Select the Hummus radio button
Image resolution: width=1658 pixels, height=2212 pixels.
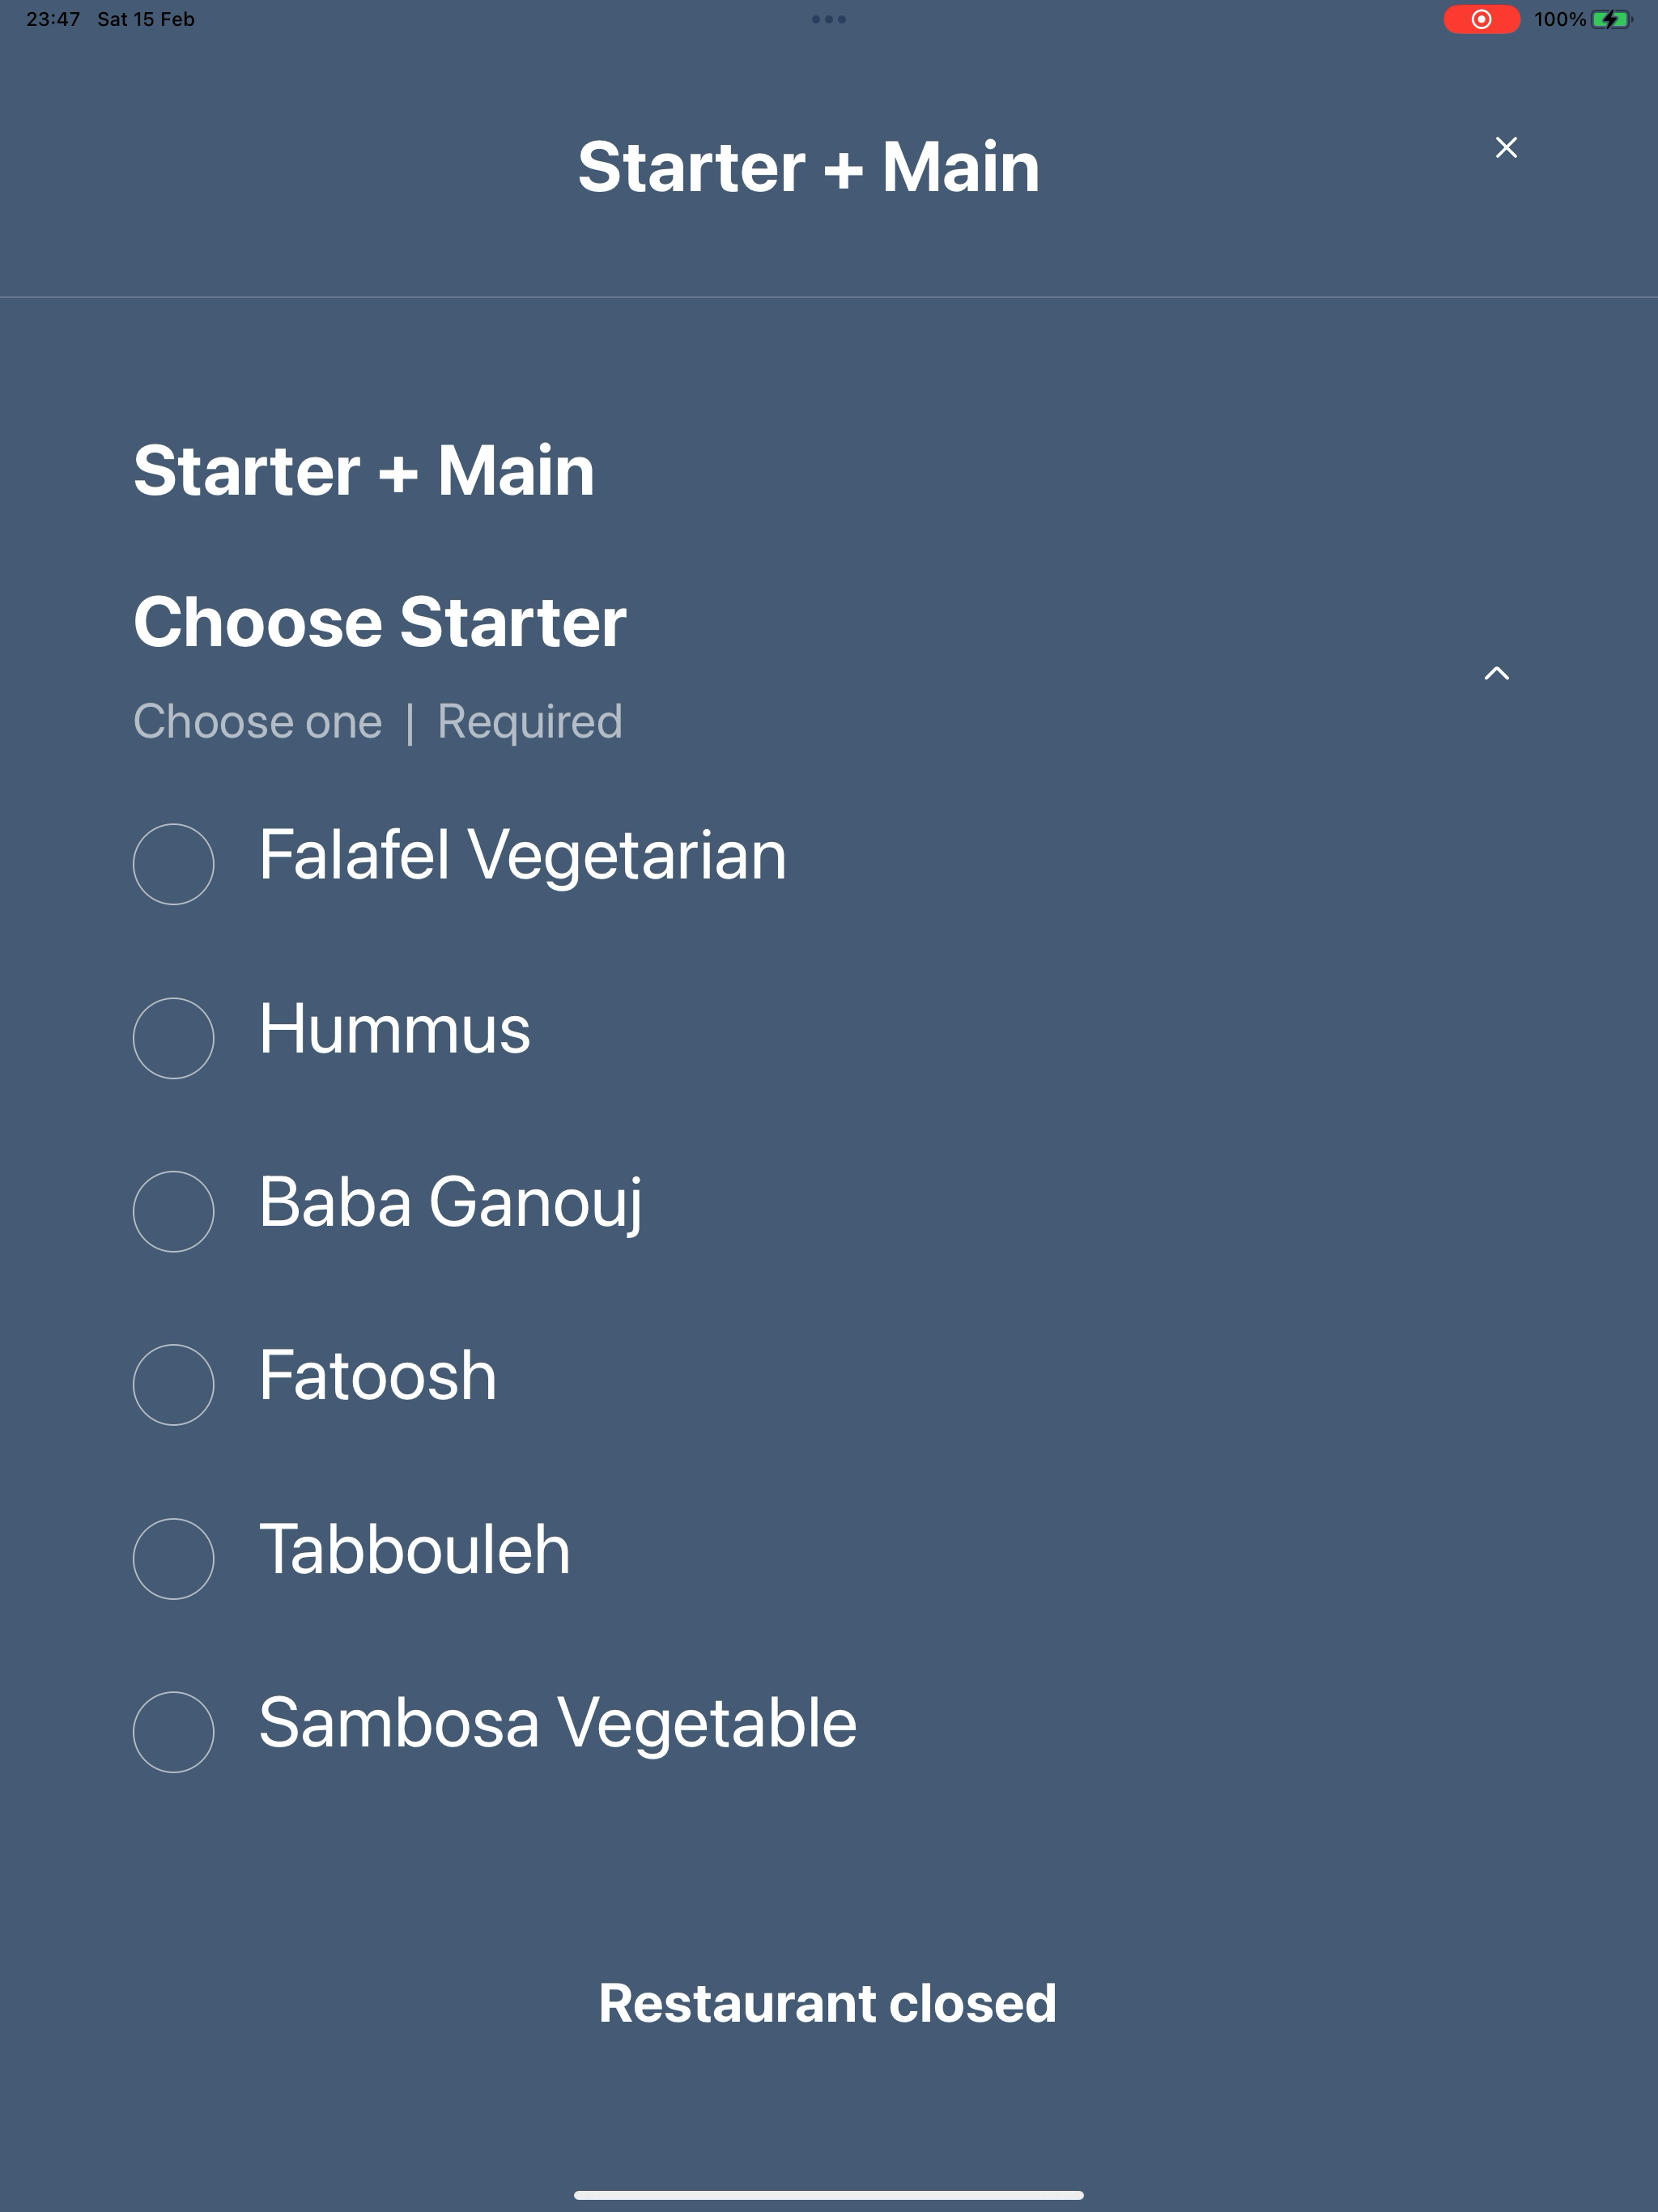point(173,1038)
